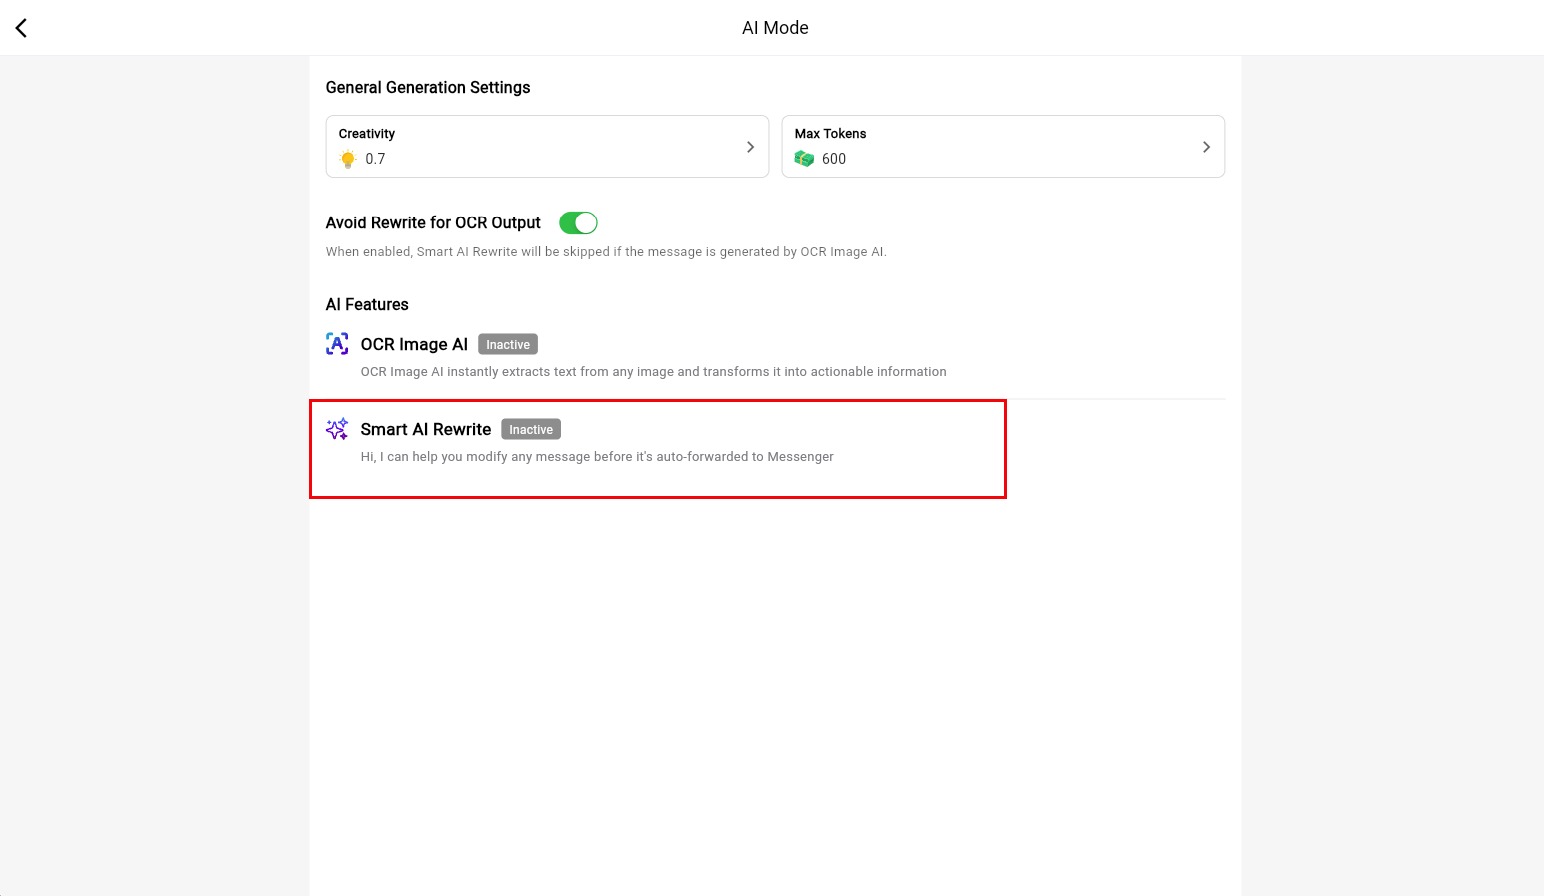Expand the Creativity setting chevron
This screenshot has width=1544, height=896.
coord(750,147)
